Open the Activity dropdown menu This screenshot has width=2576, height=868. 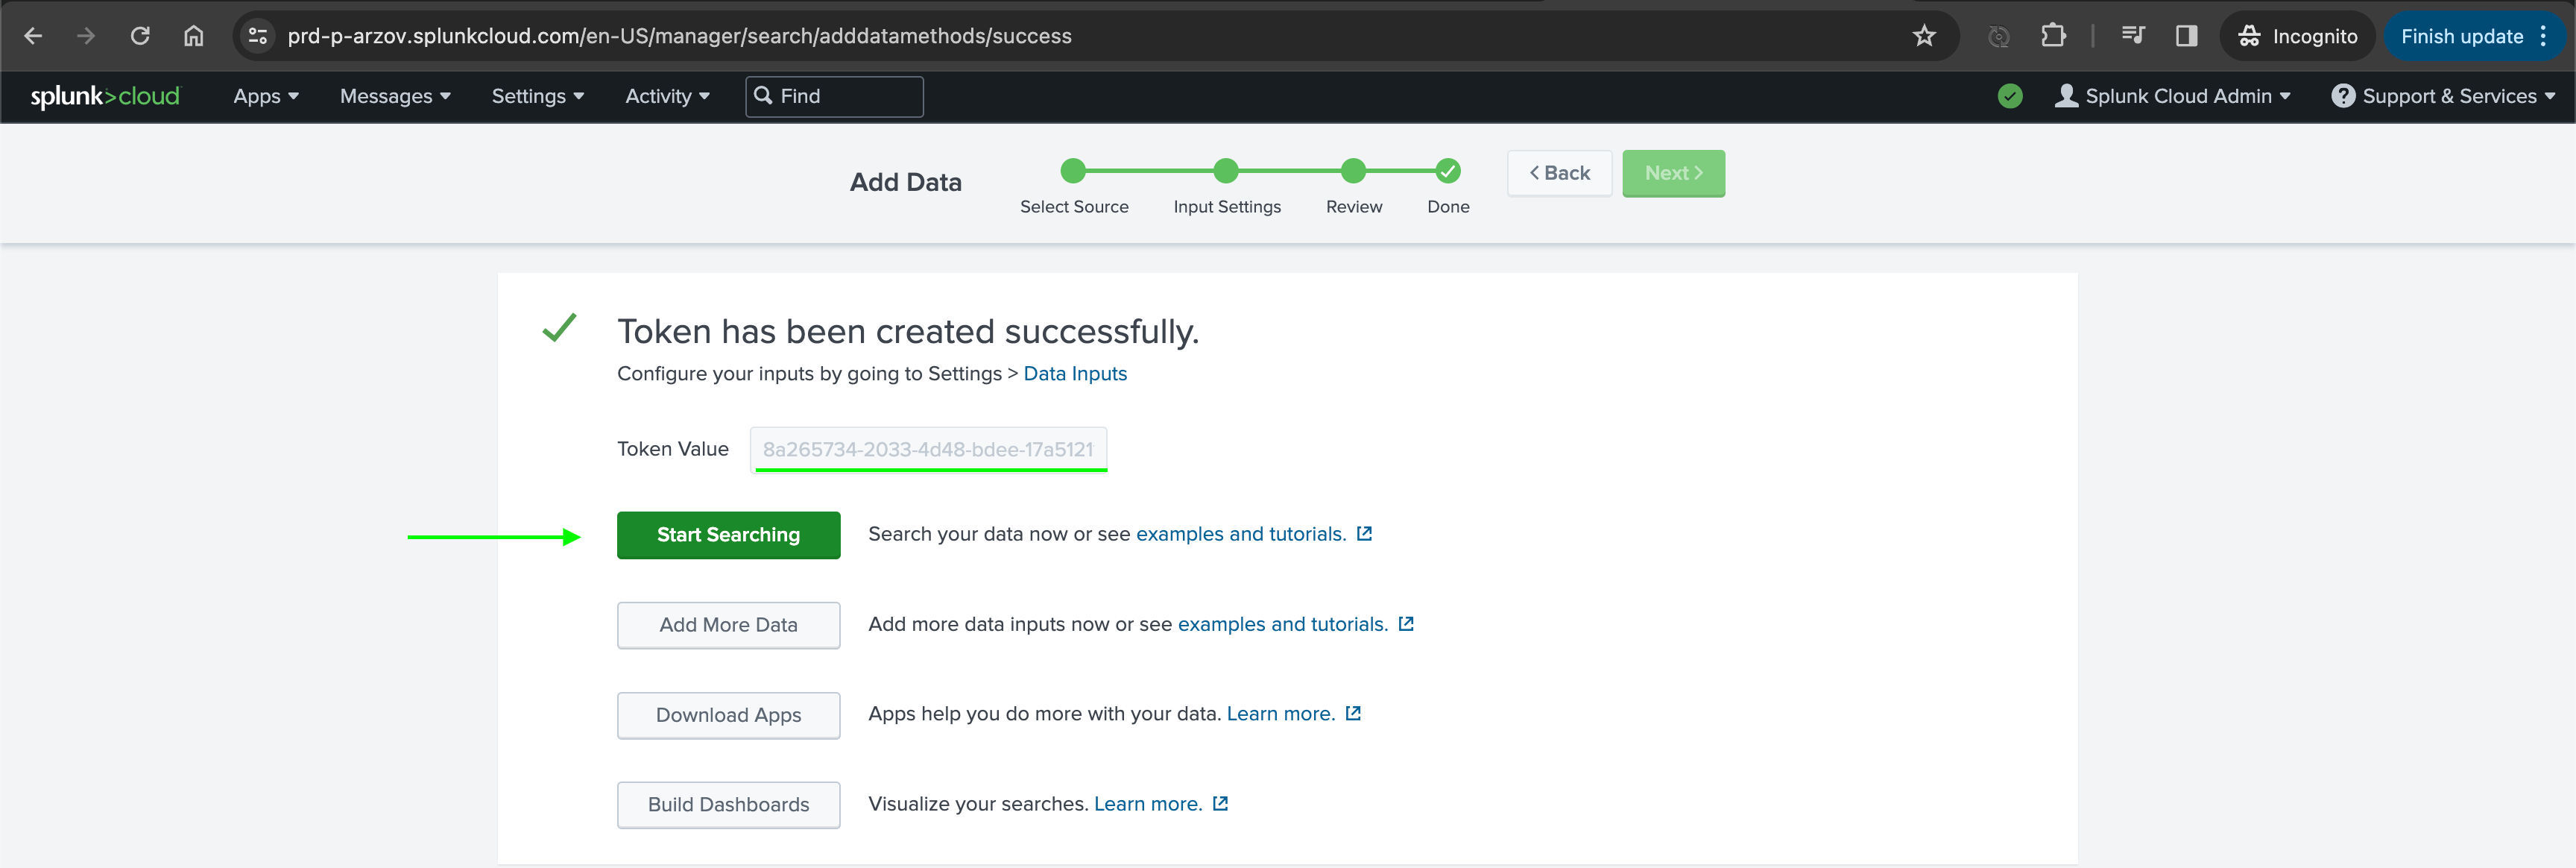[667, 96]
